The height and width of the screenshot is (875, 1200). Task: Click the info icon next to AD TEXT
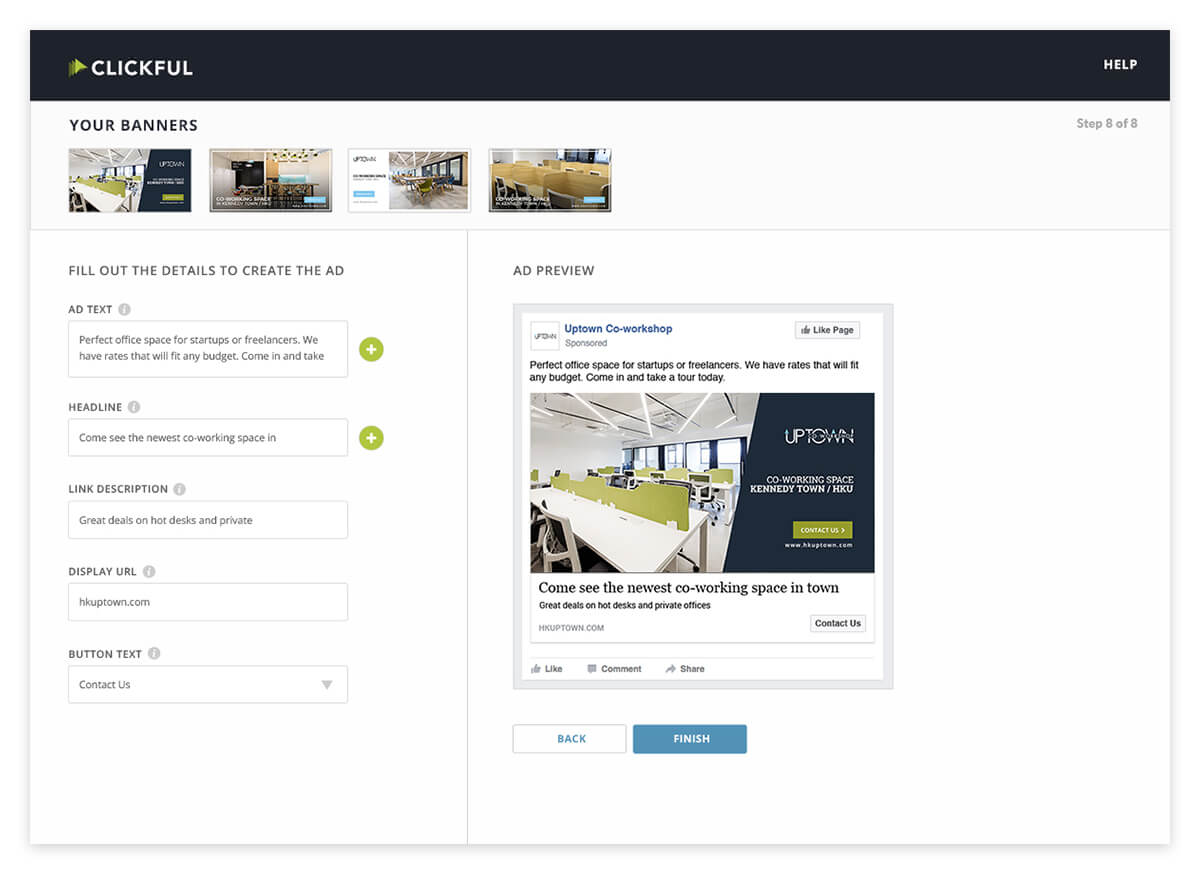click(x=124, y=310)
